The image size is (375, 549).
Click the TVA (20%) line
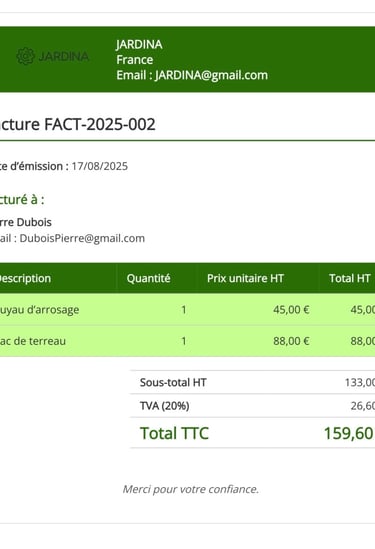tap(252, 406)
